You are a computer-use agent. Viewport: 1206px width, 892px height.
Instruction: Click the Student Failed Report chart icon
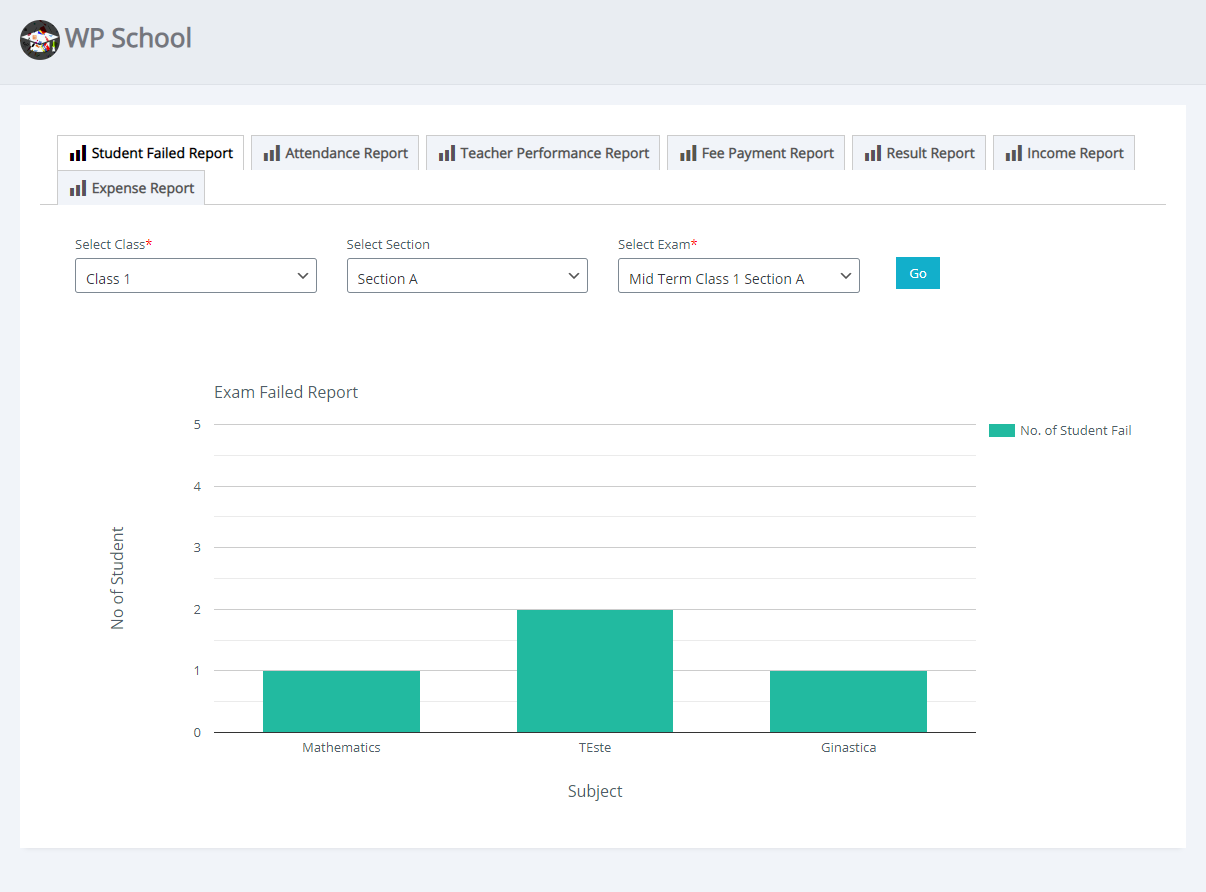[x=77, y=154]
